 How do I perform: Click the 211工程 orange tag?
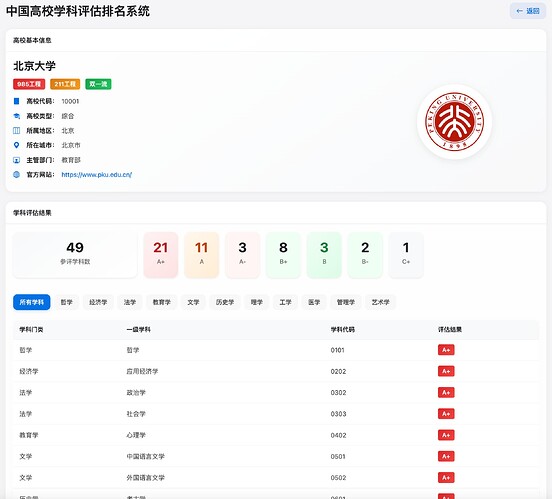click(x=65, y=84)
